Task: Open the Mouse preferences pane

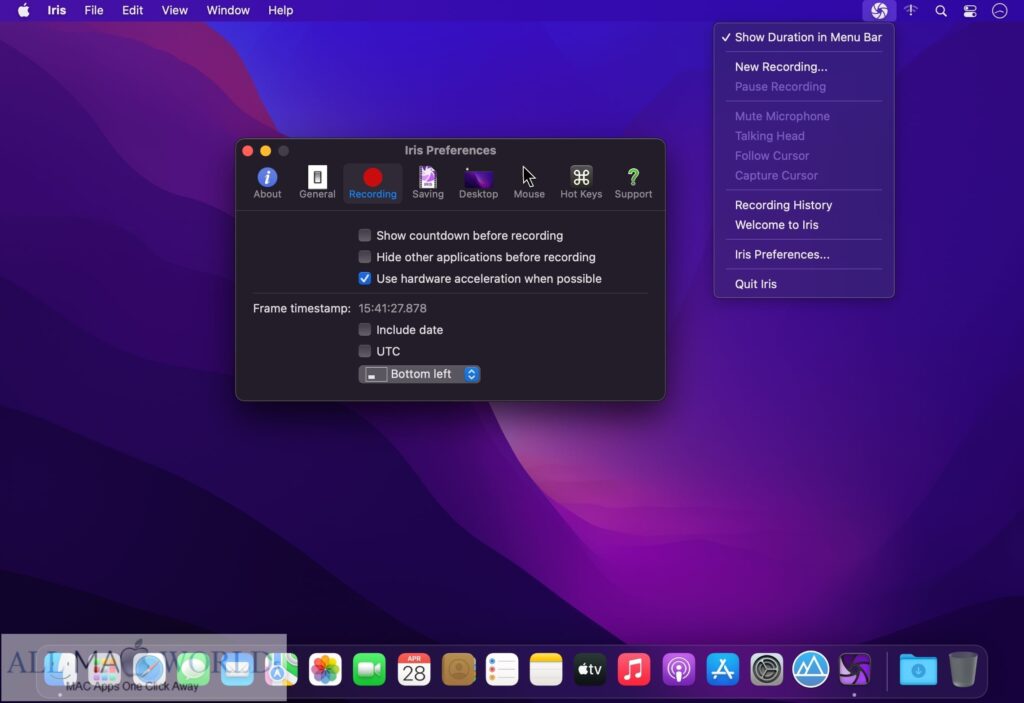Action: coord(529,182)
